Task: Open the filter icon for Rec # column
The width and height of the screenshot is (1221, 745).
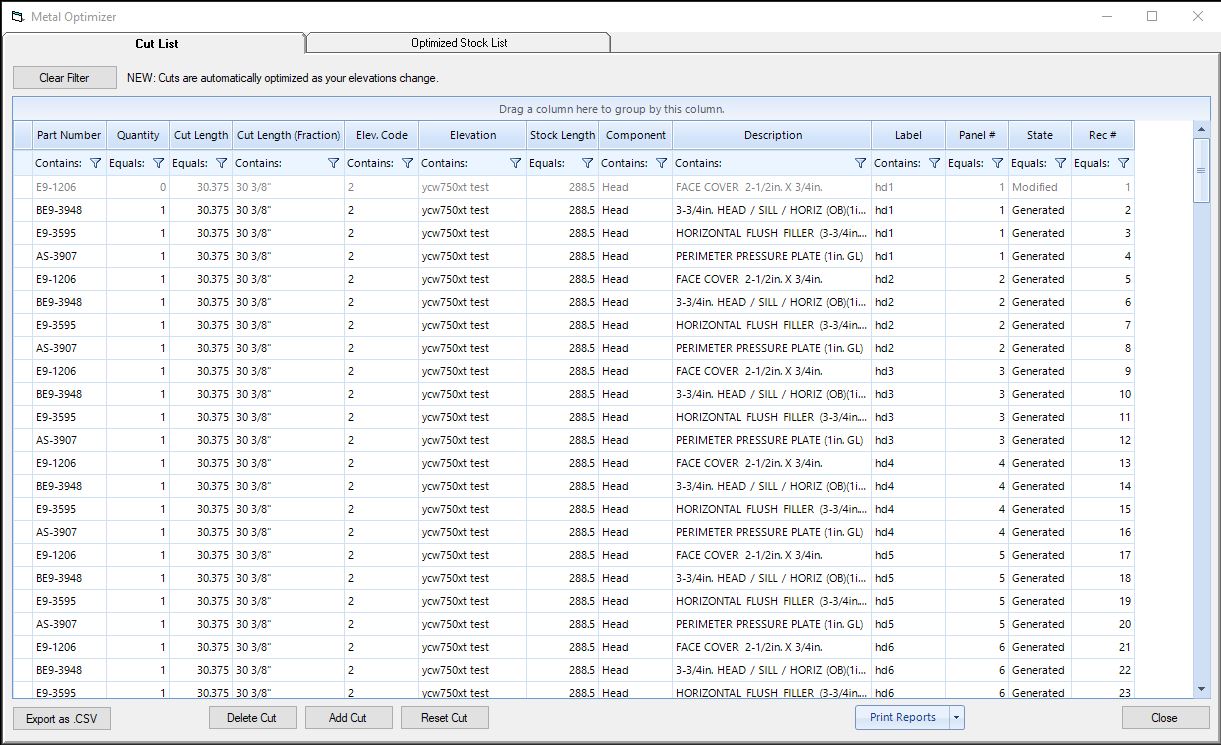Action: click(1123, 163)
